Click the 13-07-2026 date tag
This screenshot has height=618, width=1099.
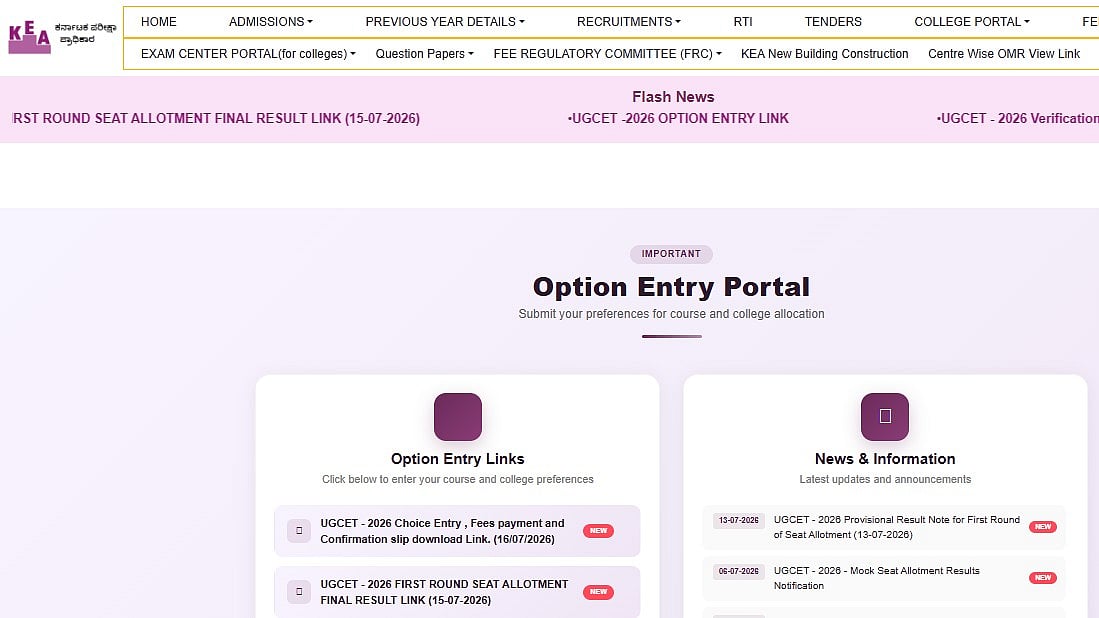pyautogui.click(x=739, y=521)
